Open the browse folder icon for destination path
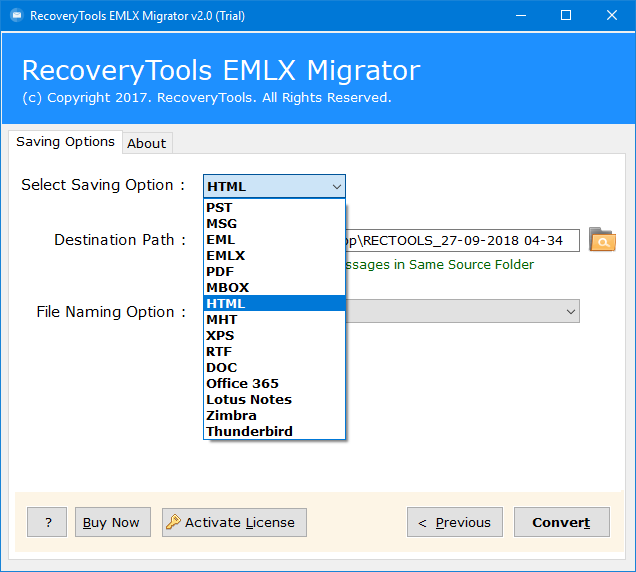636x572 pixels. click(x=602, y=239)
